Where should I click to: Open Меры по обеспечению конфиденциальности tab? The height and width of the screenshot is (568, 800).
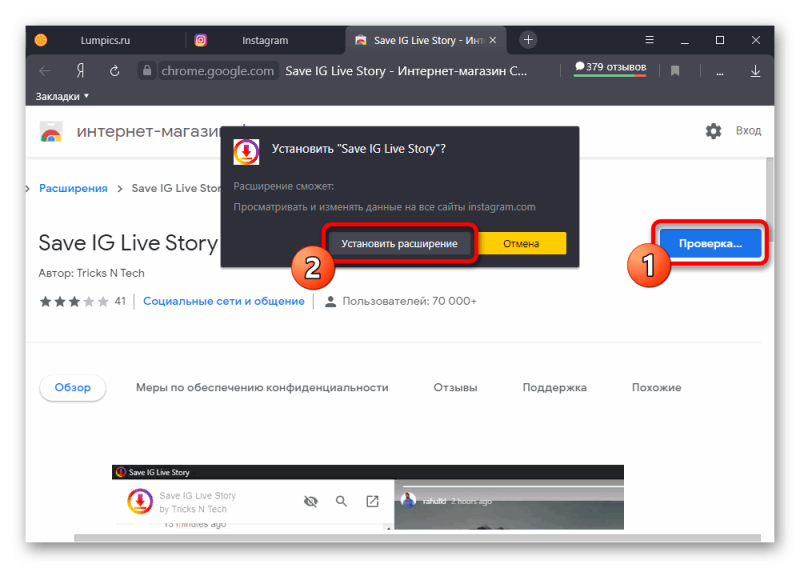pos(262,388)
